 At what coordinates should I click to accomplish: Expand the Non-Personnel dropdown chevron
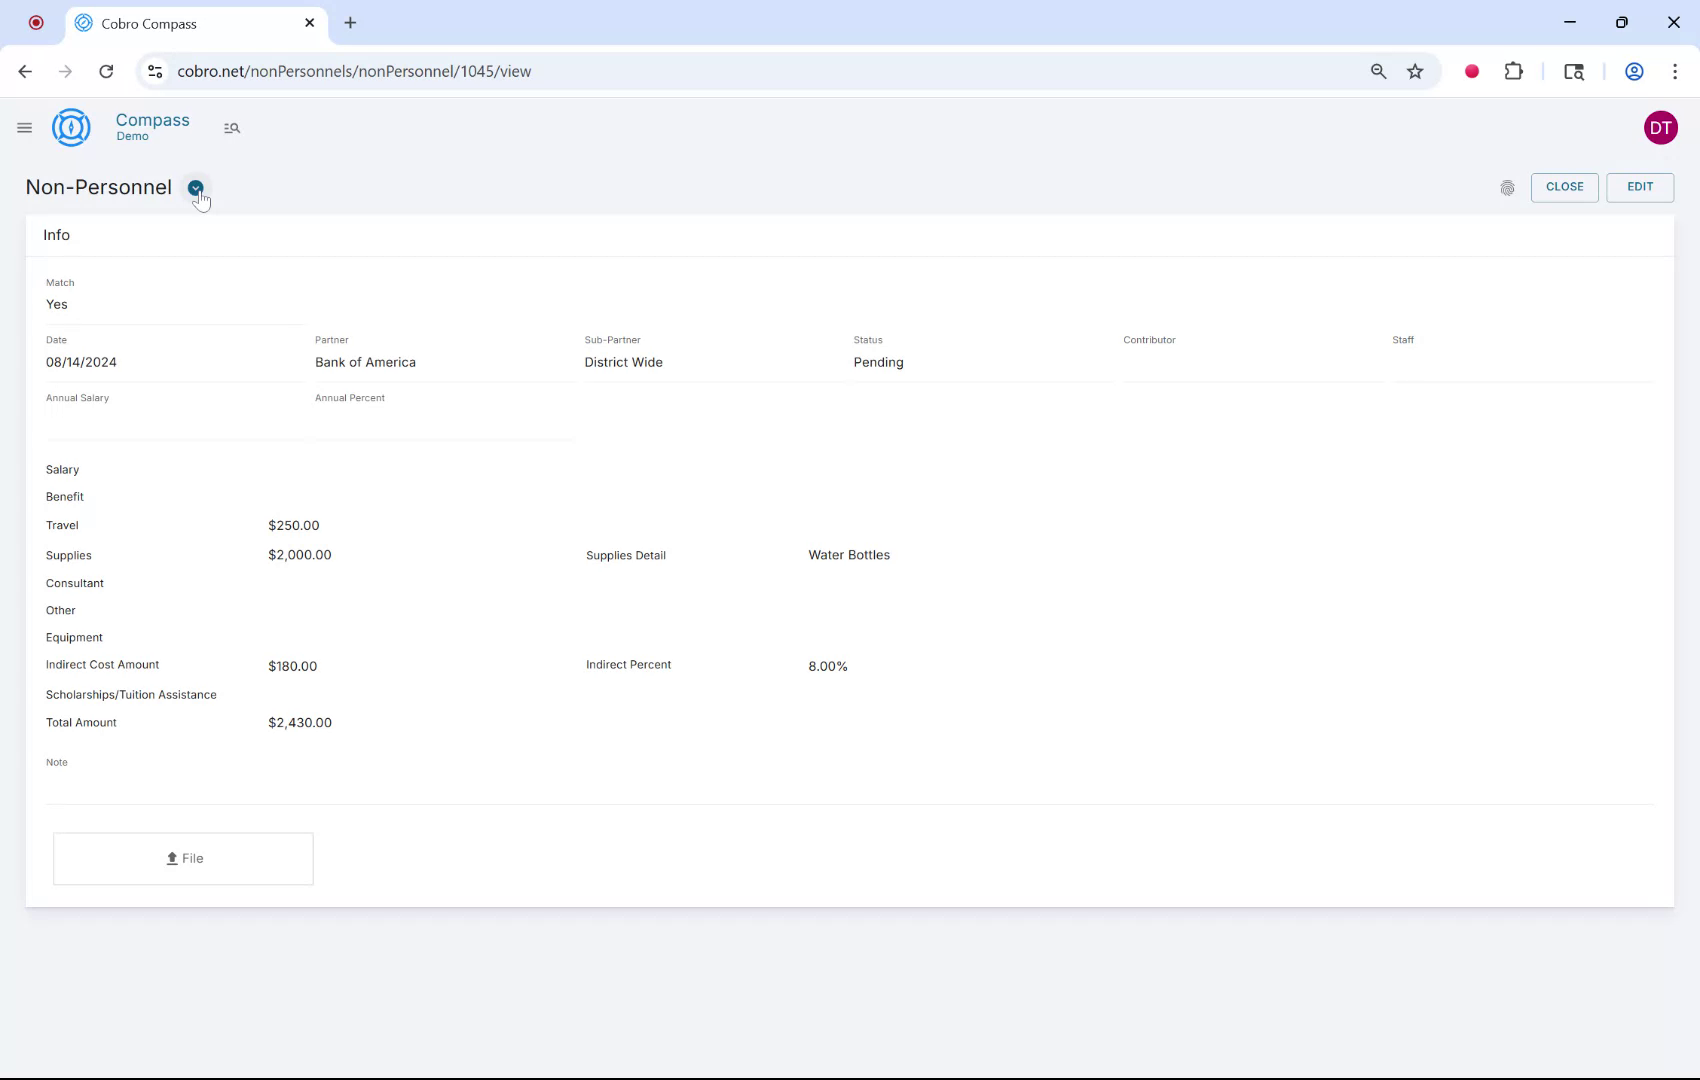click(195, 187)
